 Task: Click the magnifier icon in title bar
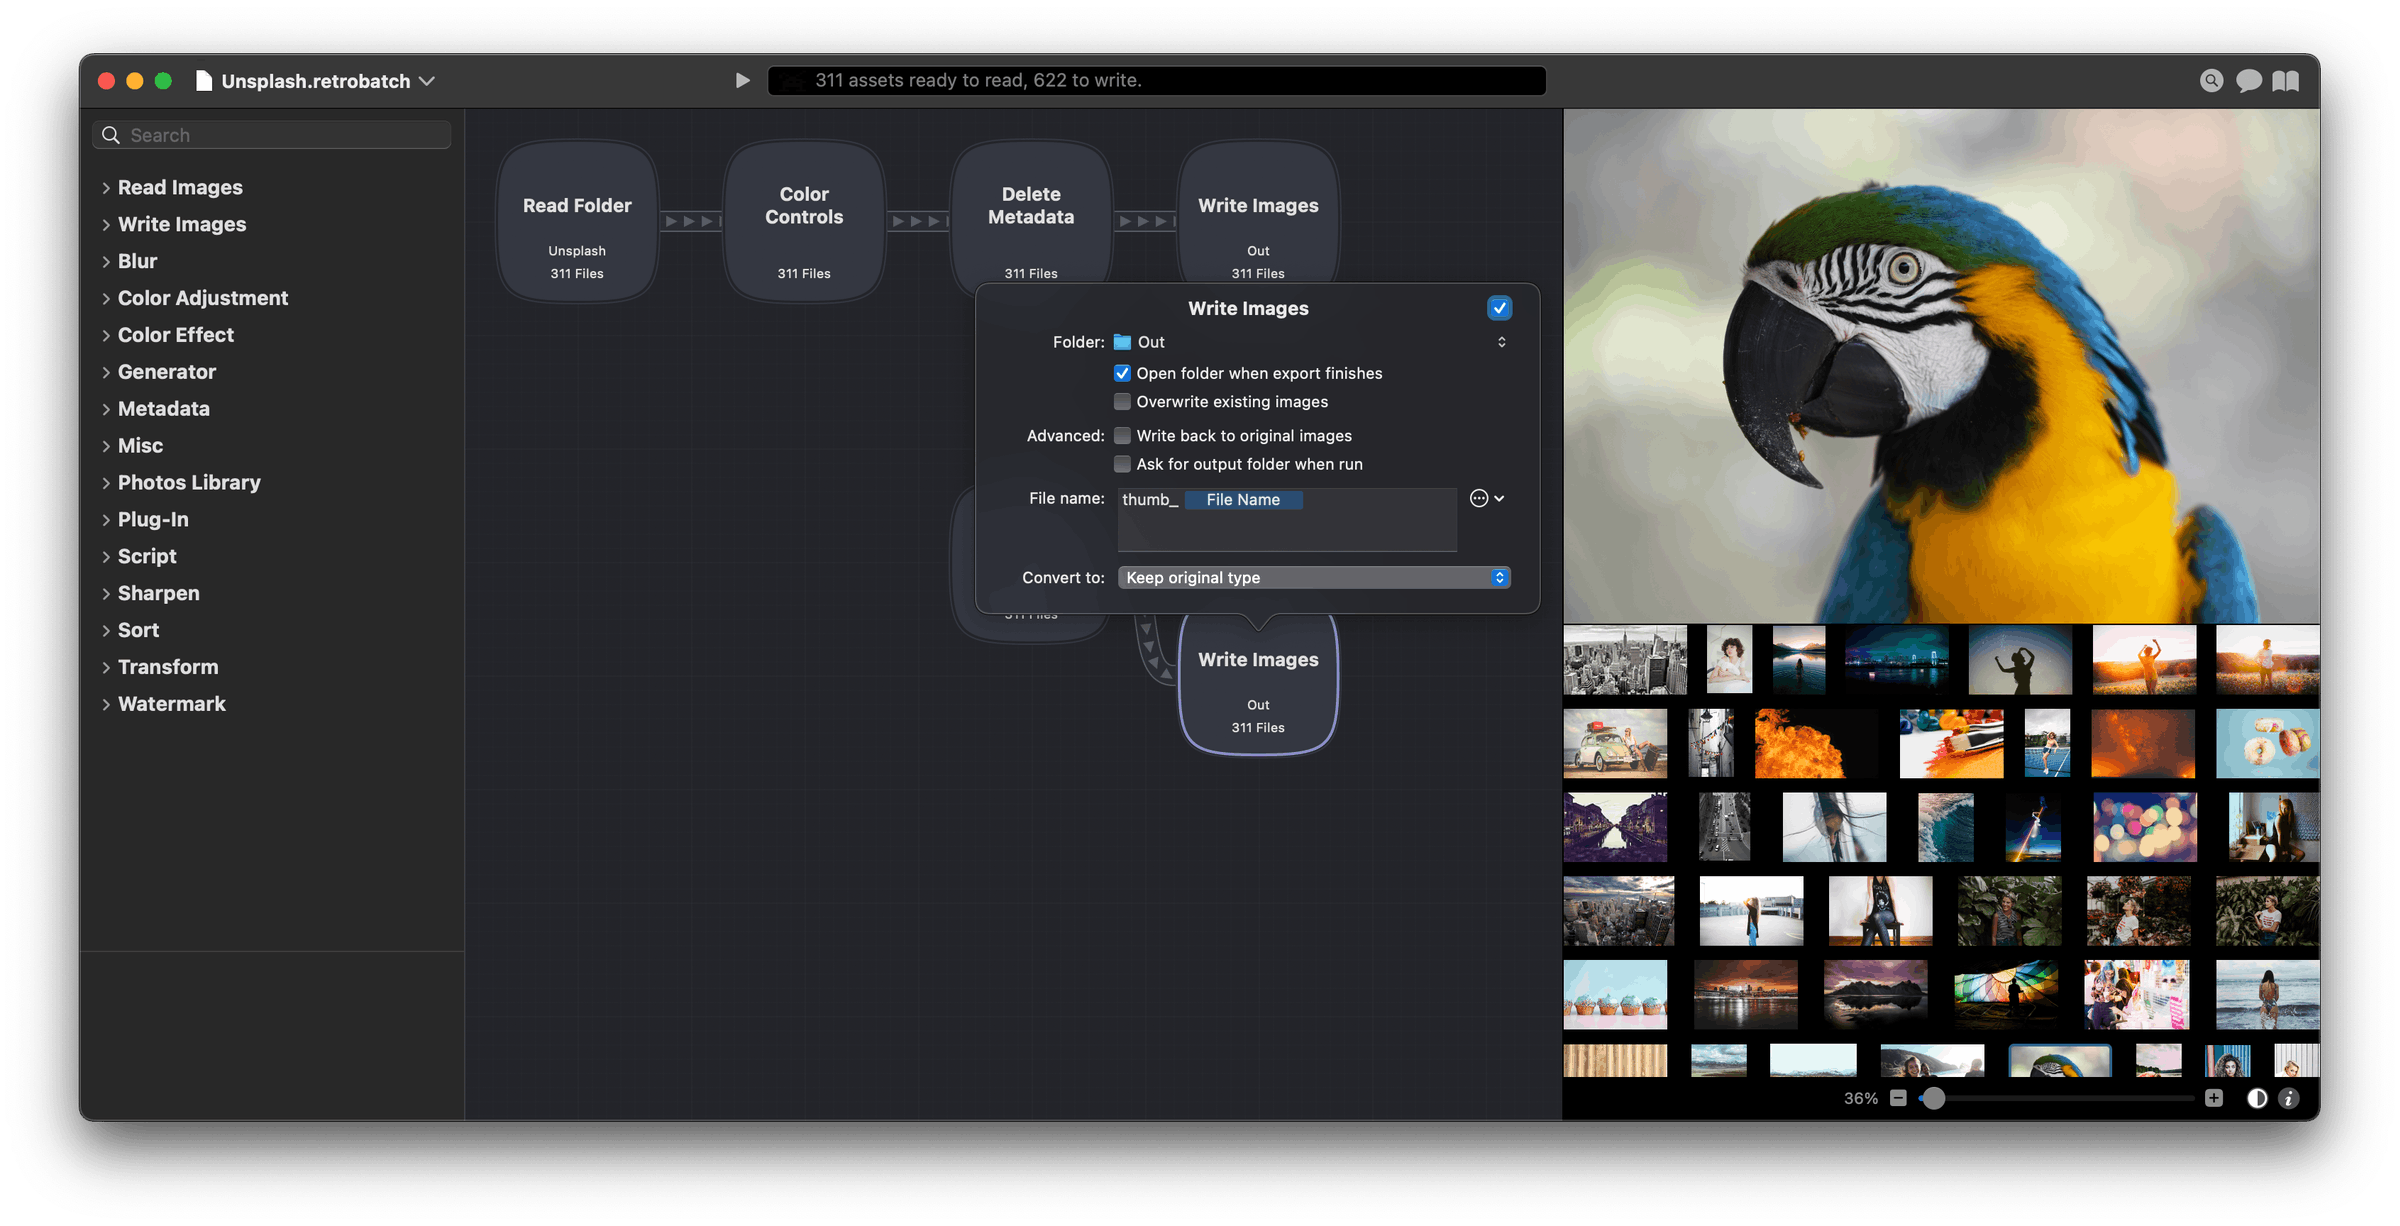pyautogui.click(x=2211, y=81)
